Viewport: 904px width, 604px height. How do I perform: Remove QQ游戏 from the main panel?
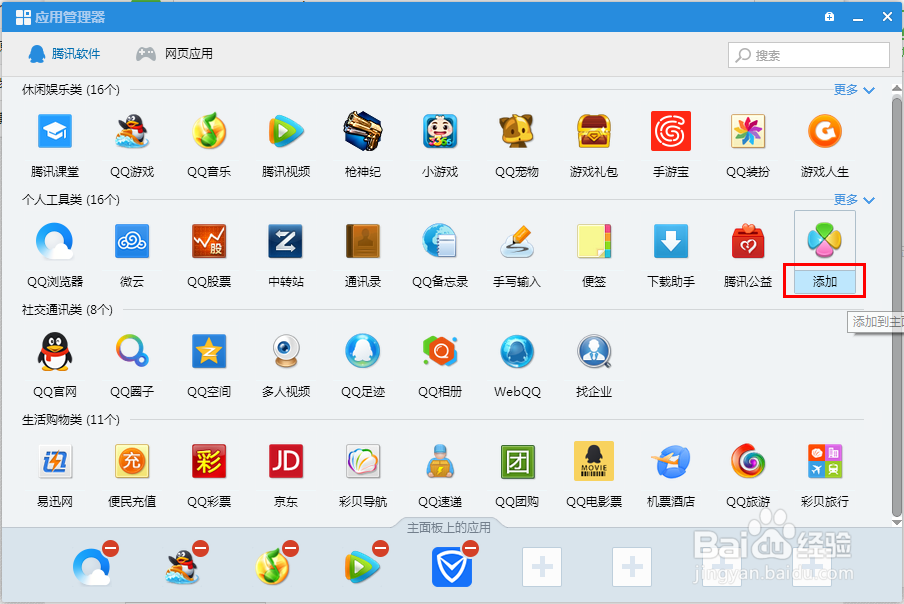coord(200,548)
